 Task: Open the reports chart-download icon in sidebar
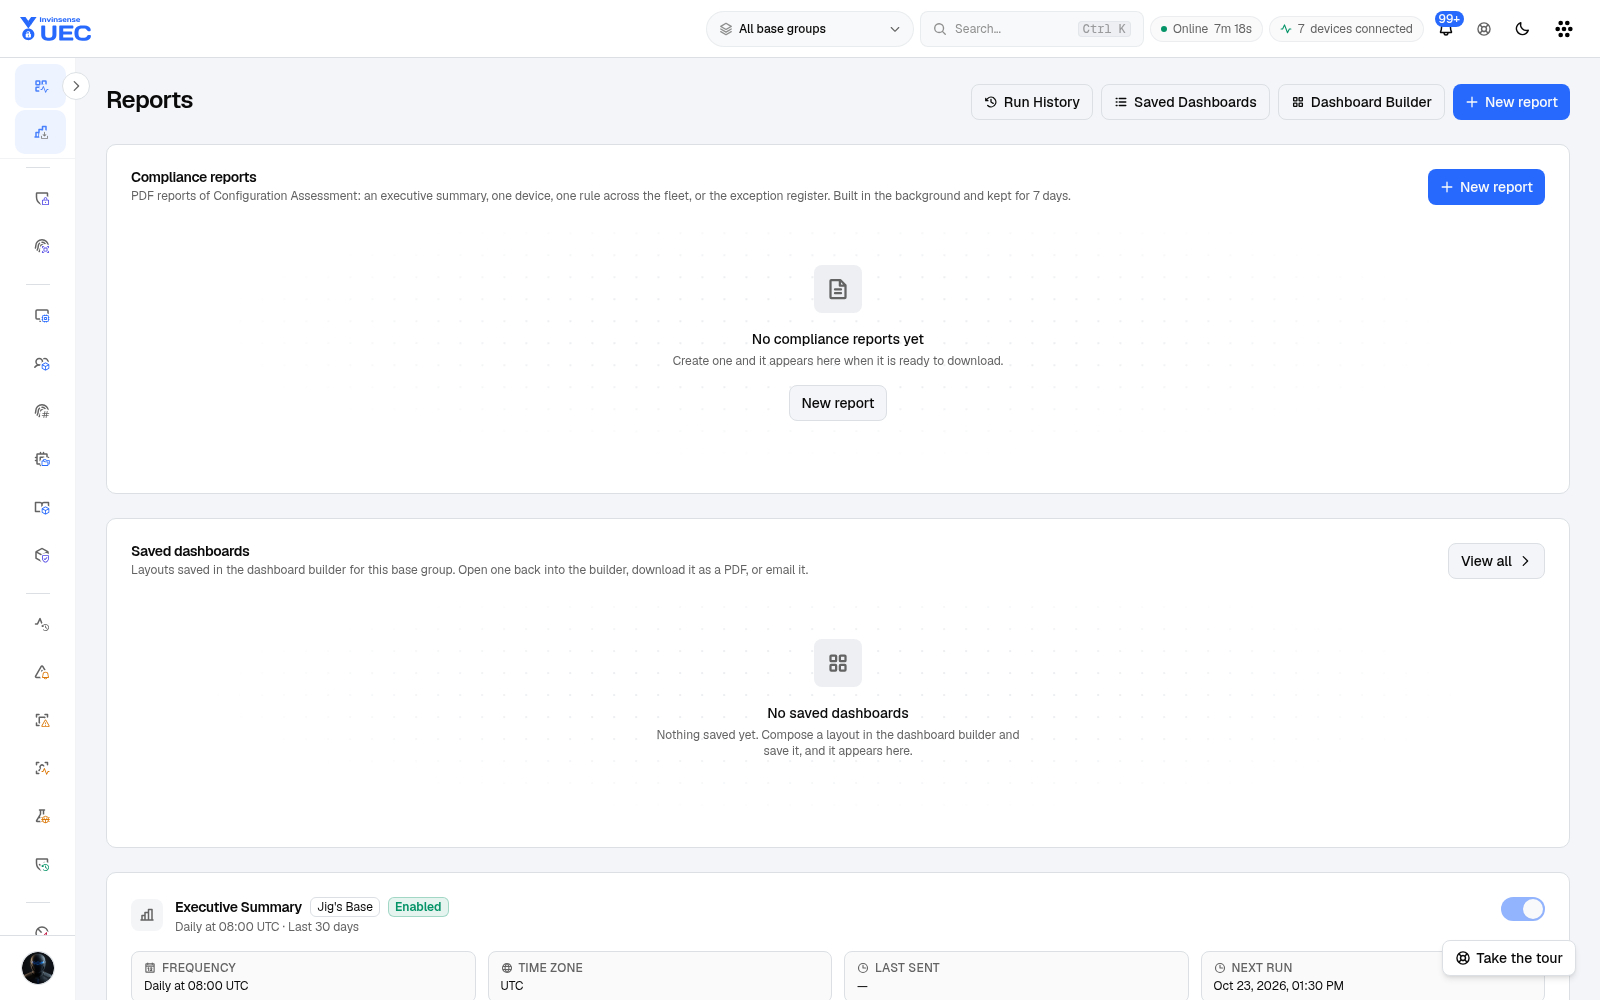[x=41, y=132]
